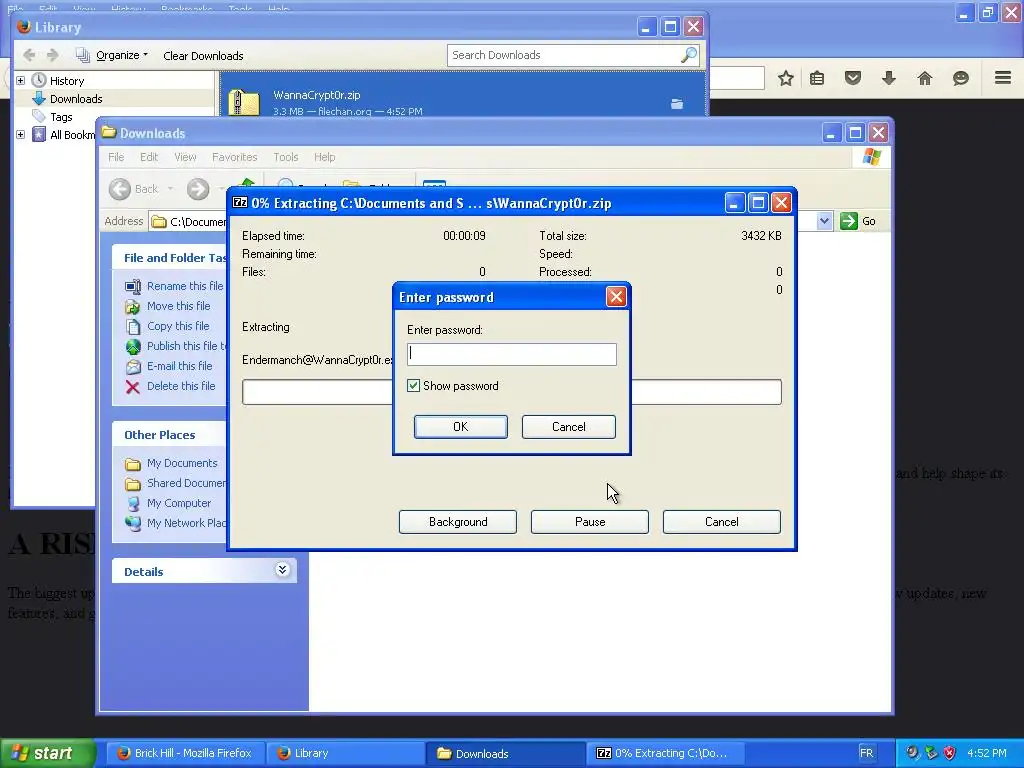
Task: Click the Windows flag logo in Explorer
Action: tap(871, 157)
